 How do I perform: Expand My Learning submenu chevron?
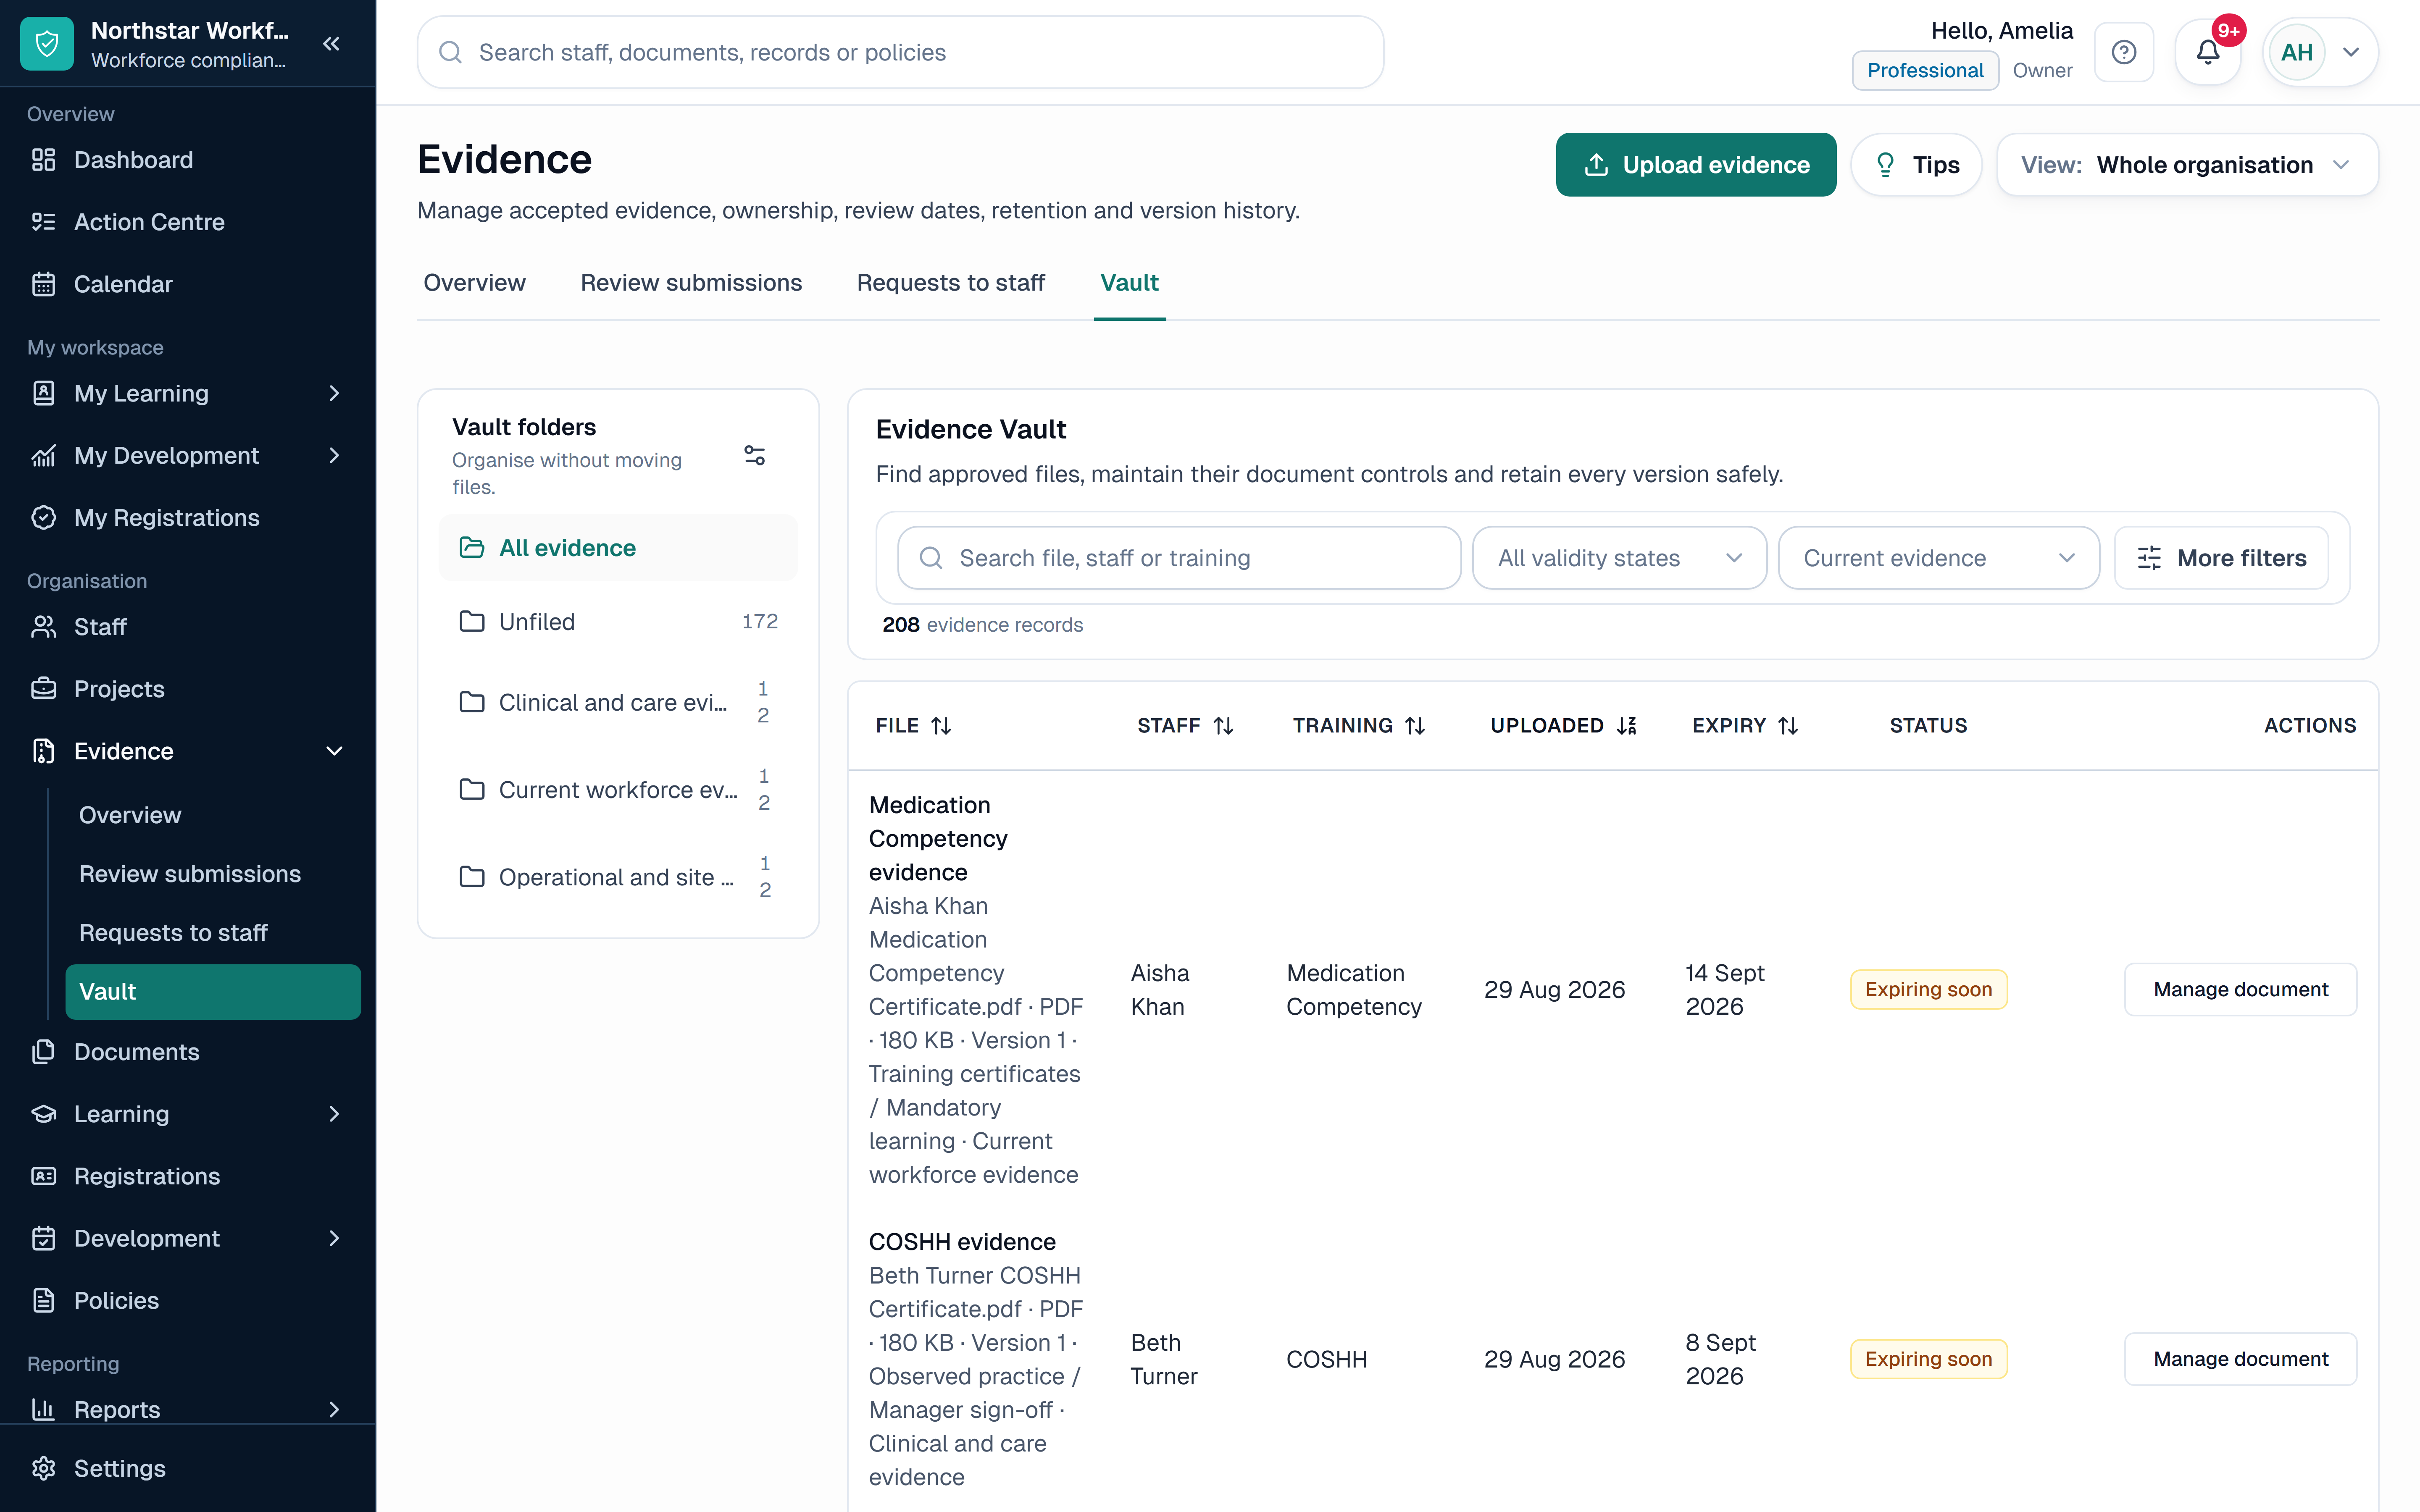point(335,394)
